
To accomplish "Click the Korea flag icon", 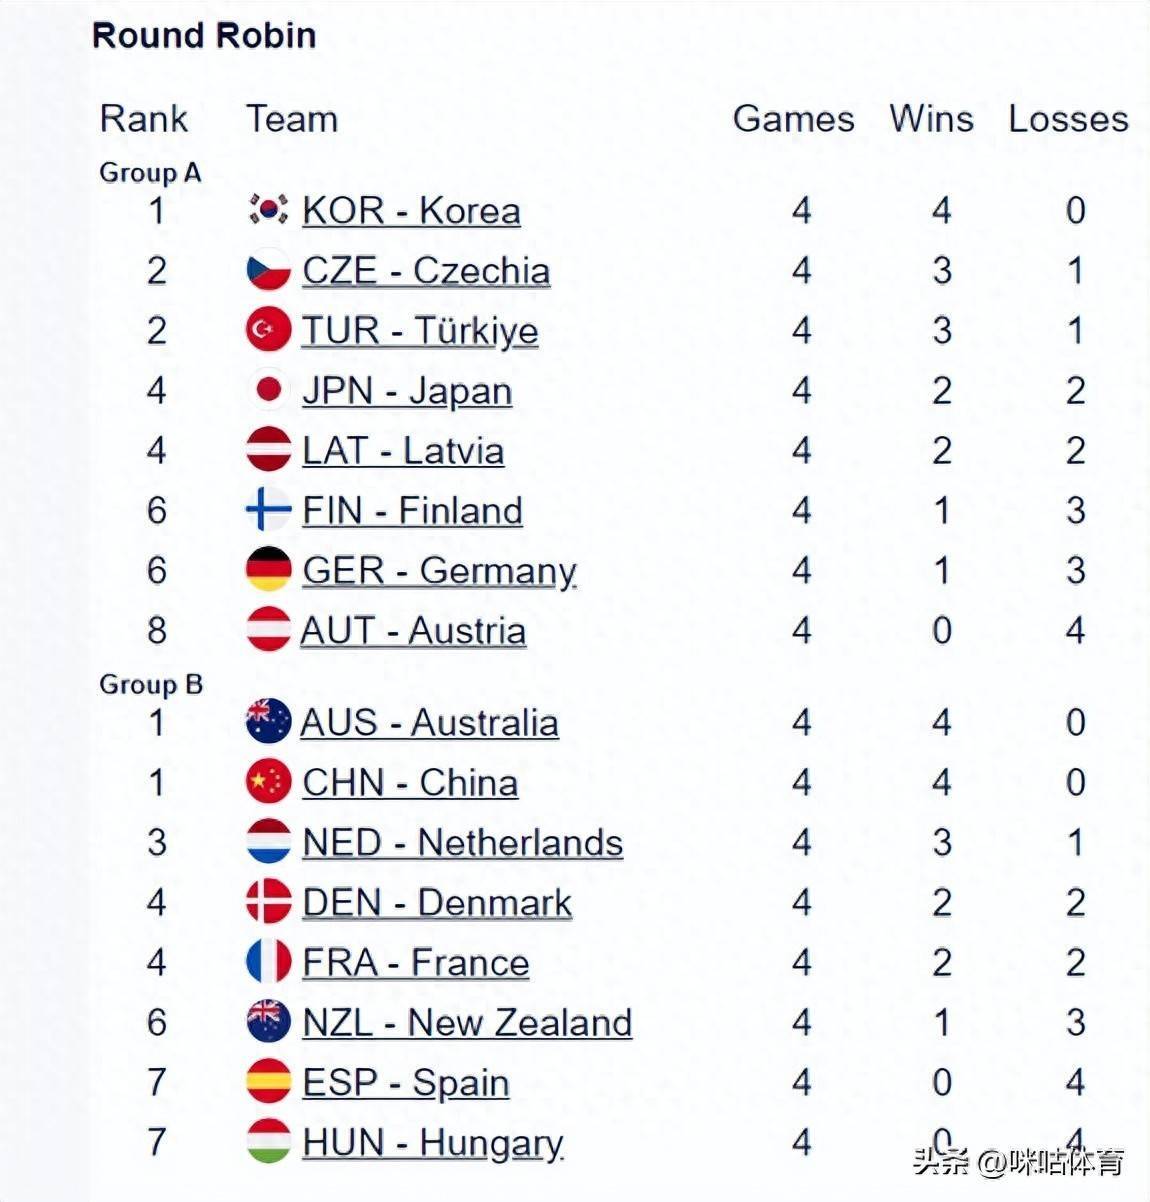I will [x=268, y=210].
